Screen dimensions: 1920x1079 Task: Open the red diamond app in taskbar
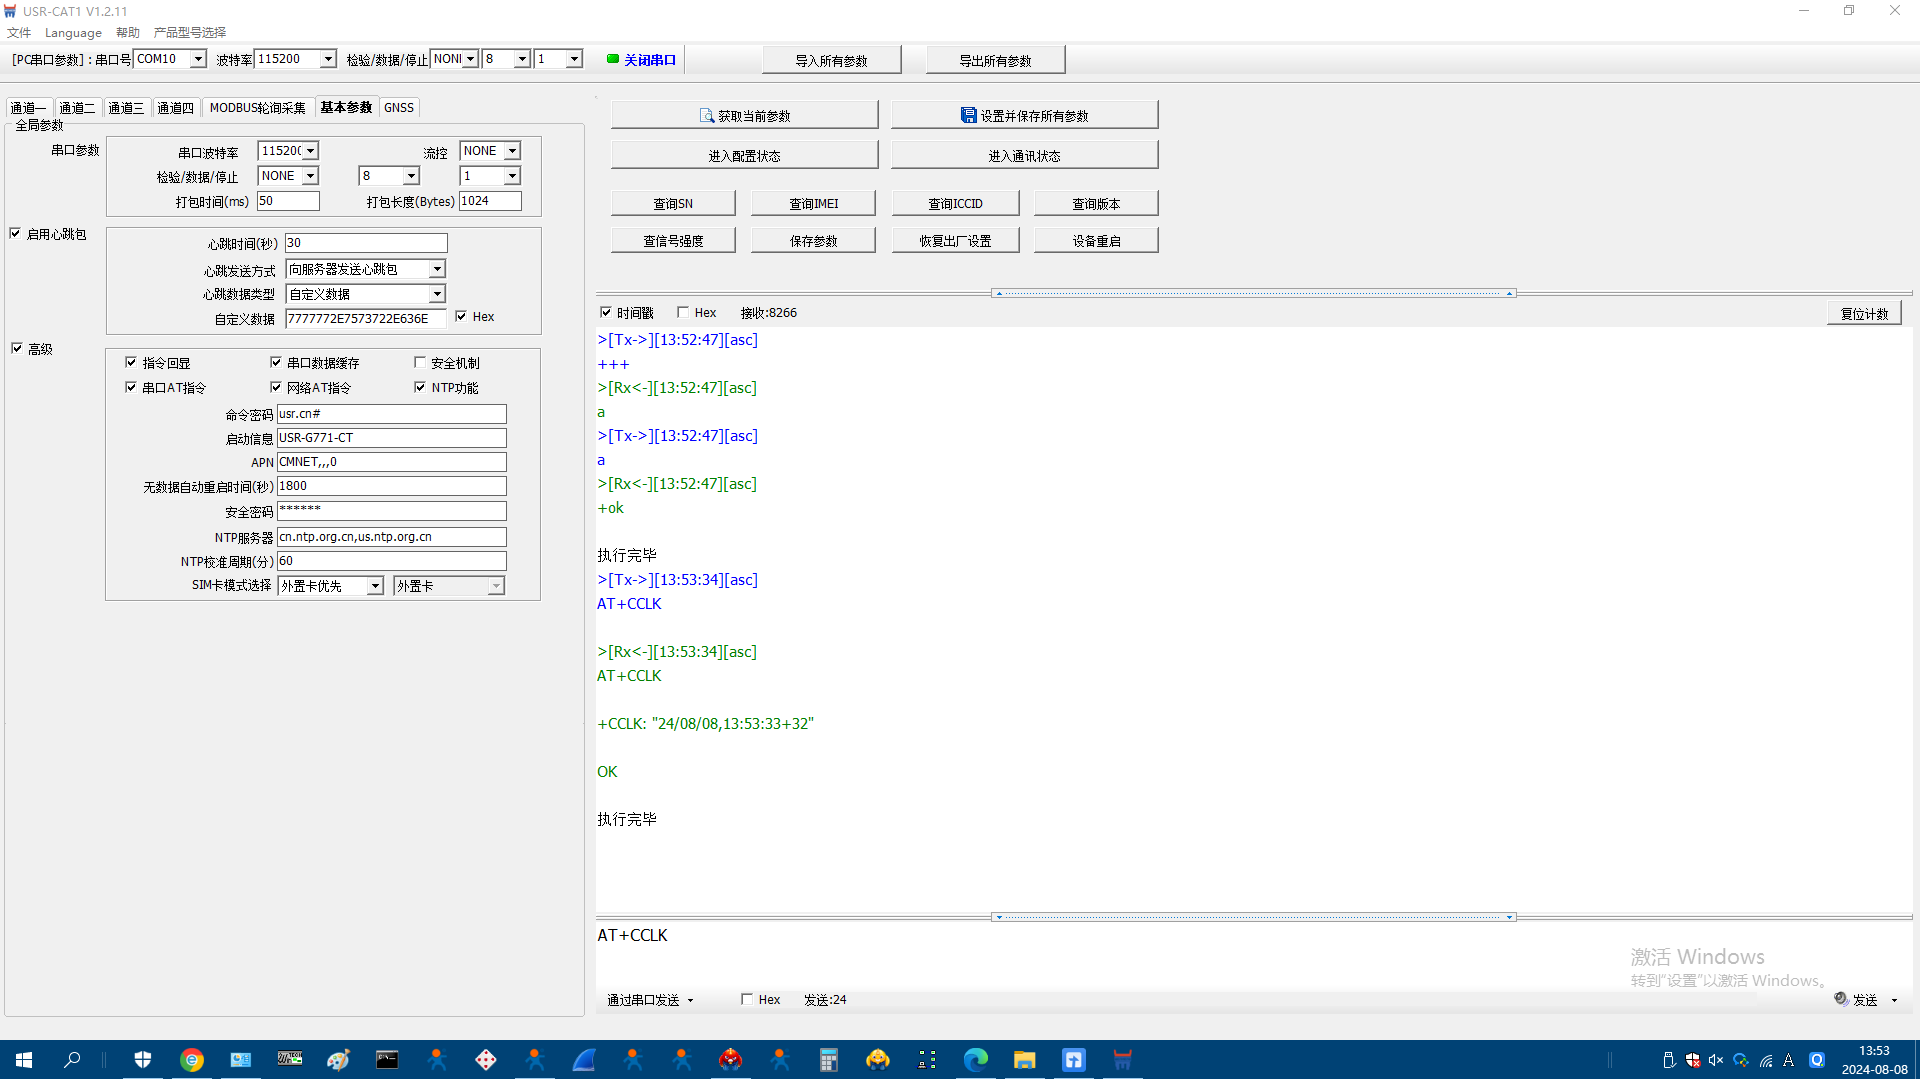click(485, 1060)
